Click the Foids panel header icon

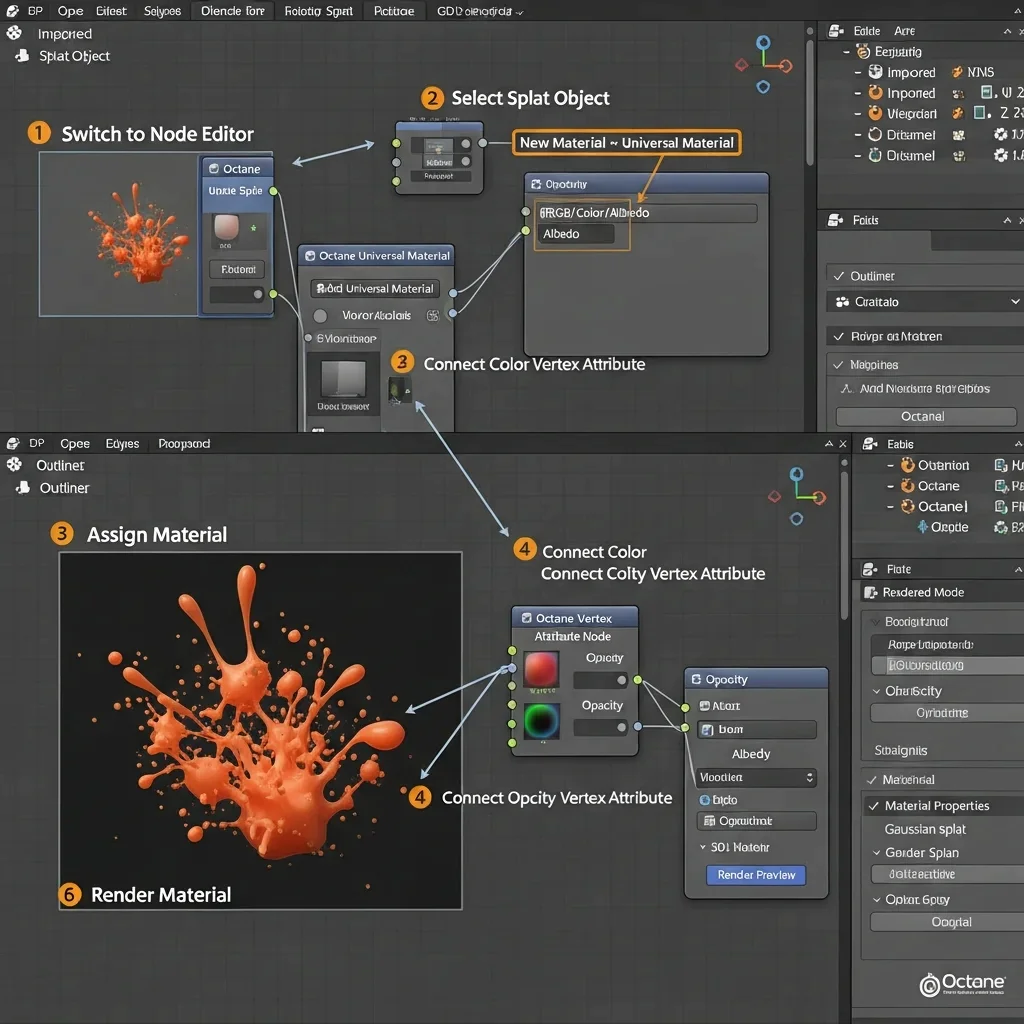click(x=835, y=220)
